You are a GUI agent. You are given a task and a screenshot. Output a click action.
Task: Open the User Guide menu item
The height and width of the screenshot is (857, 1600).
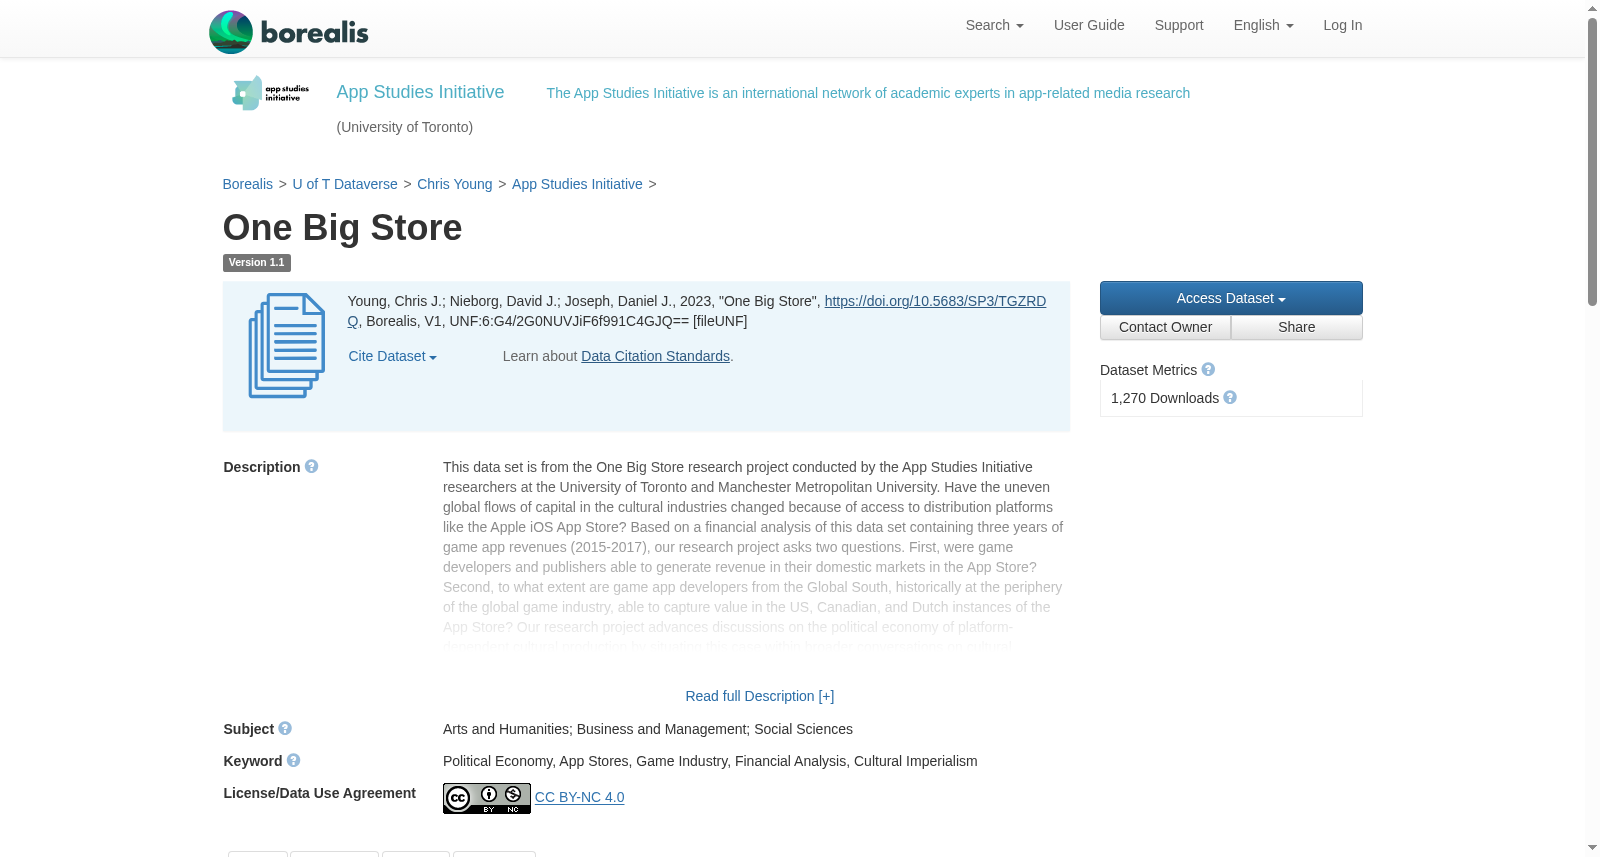click(1089, 25)
